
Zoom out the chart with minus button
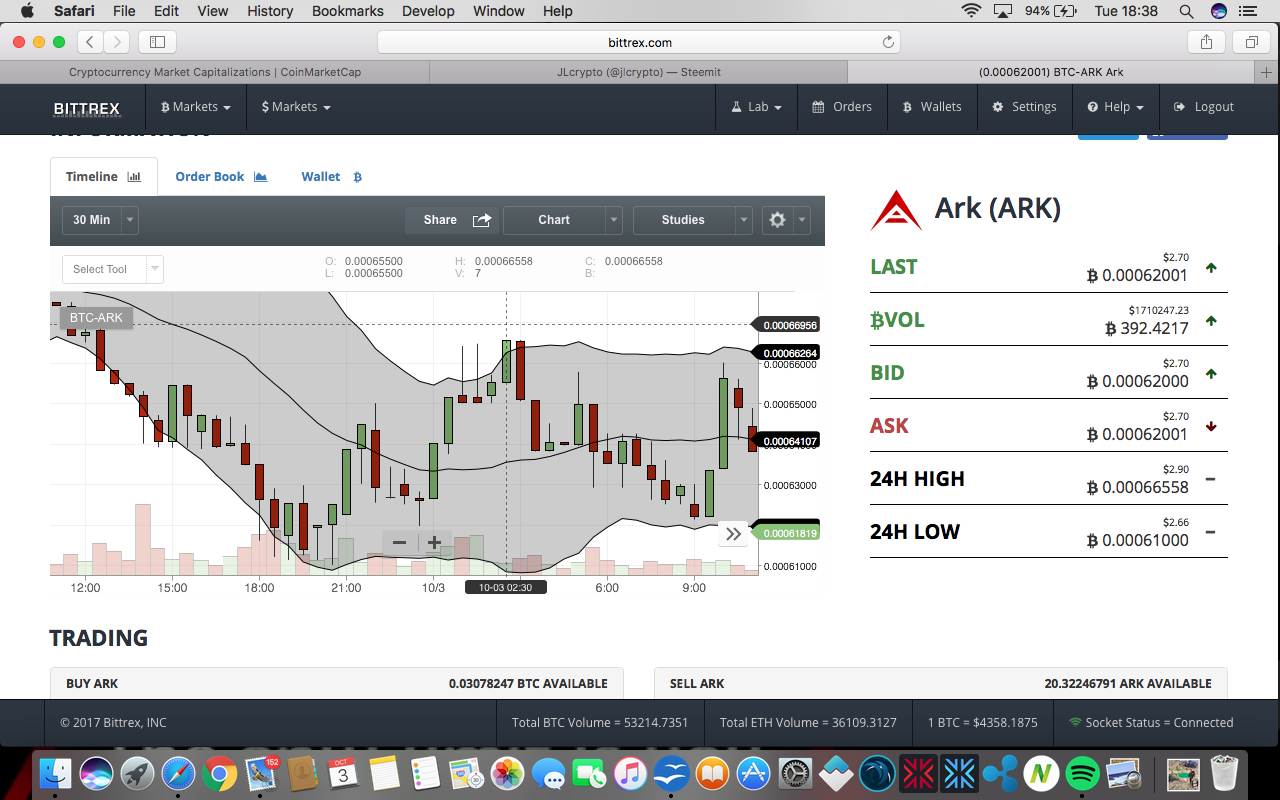click(400, 543)
